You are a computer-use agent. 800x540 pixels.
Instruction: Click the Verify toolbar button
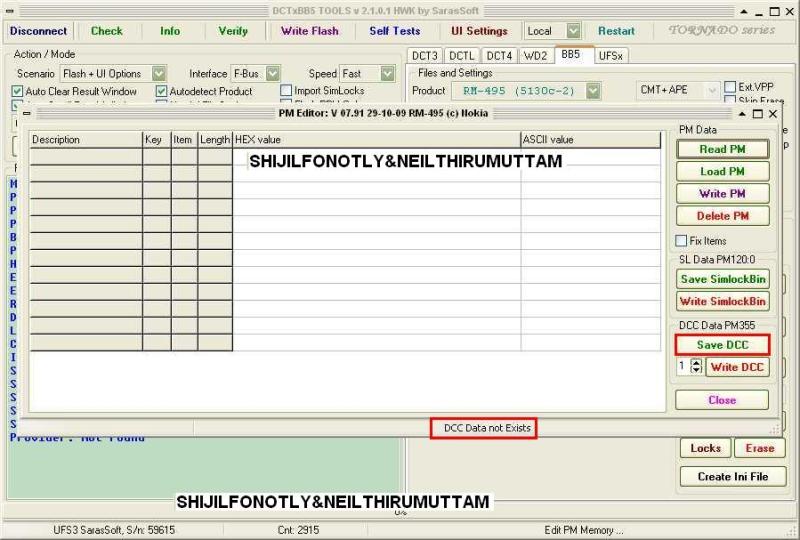coord(233,31)
